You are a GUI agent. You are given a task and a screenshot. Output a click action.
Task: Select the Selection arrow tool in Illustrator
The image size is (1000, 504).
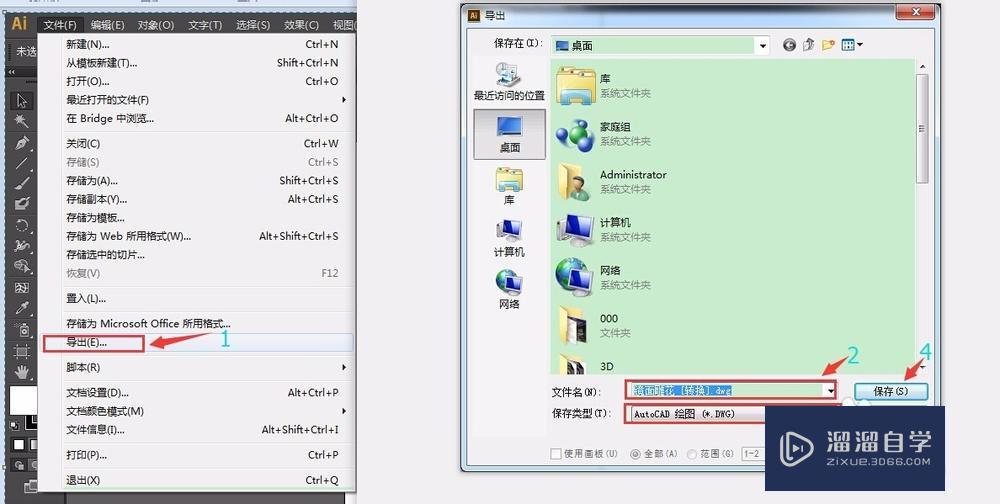click(x=22, y=101)
